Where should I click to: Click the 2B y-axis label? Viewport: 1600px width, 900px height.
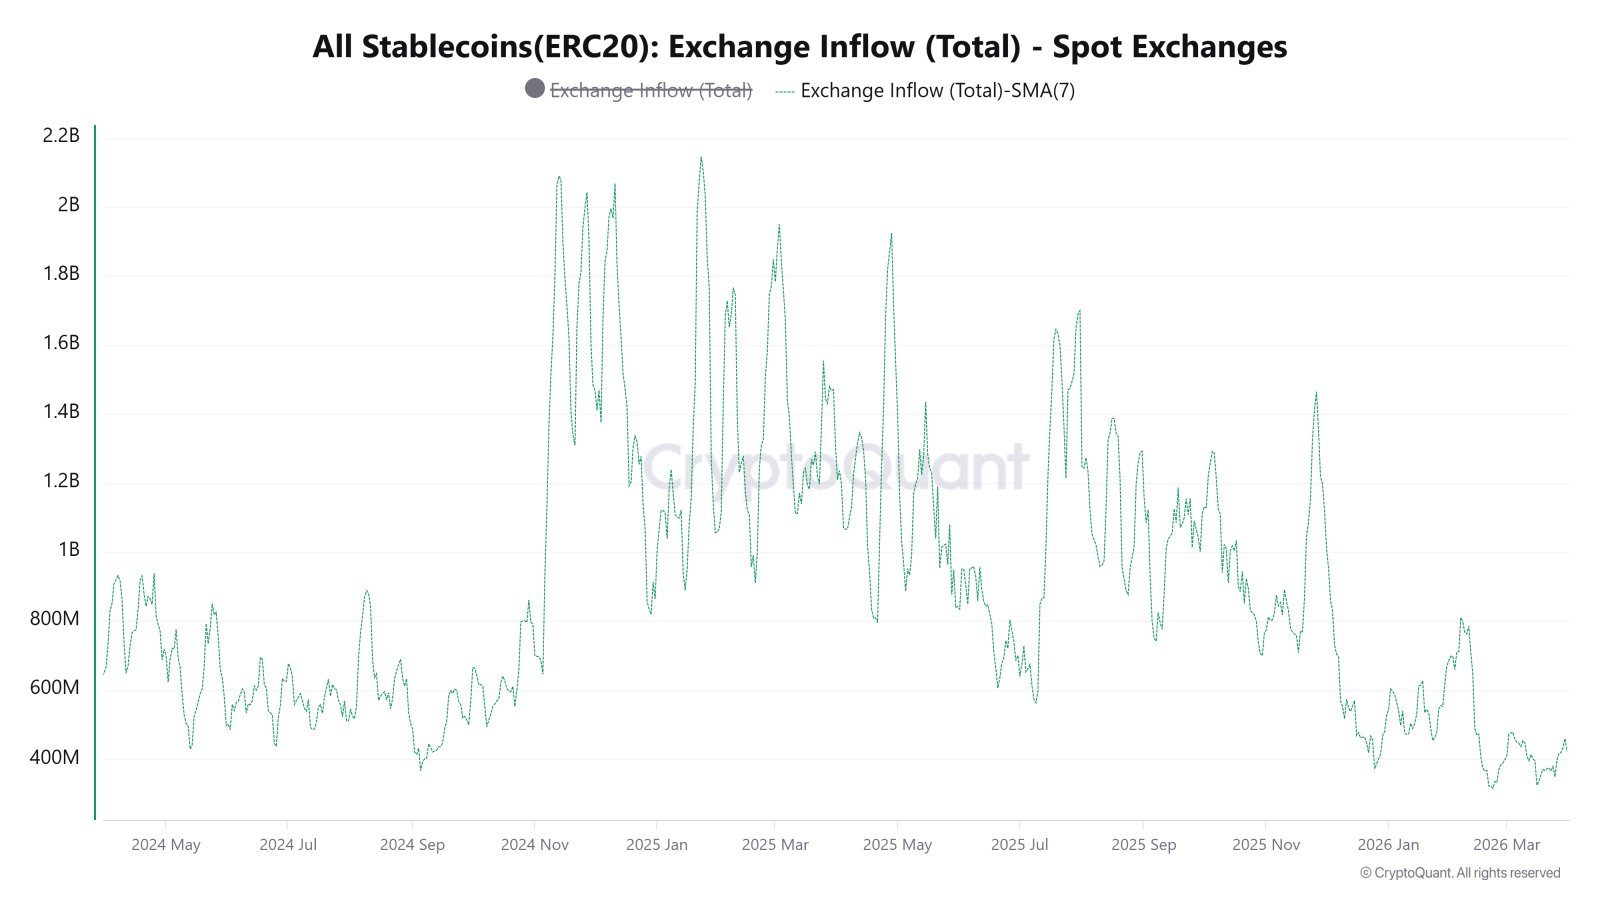[x=68, y=205]
